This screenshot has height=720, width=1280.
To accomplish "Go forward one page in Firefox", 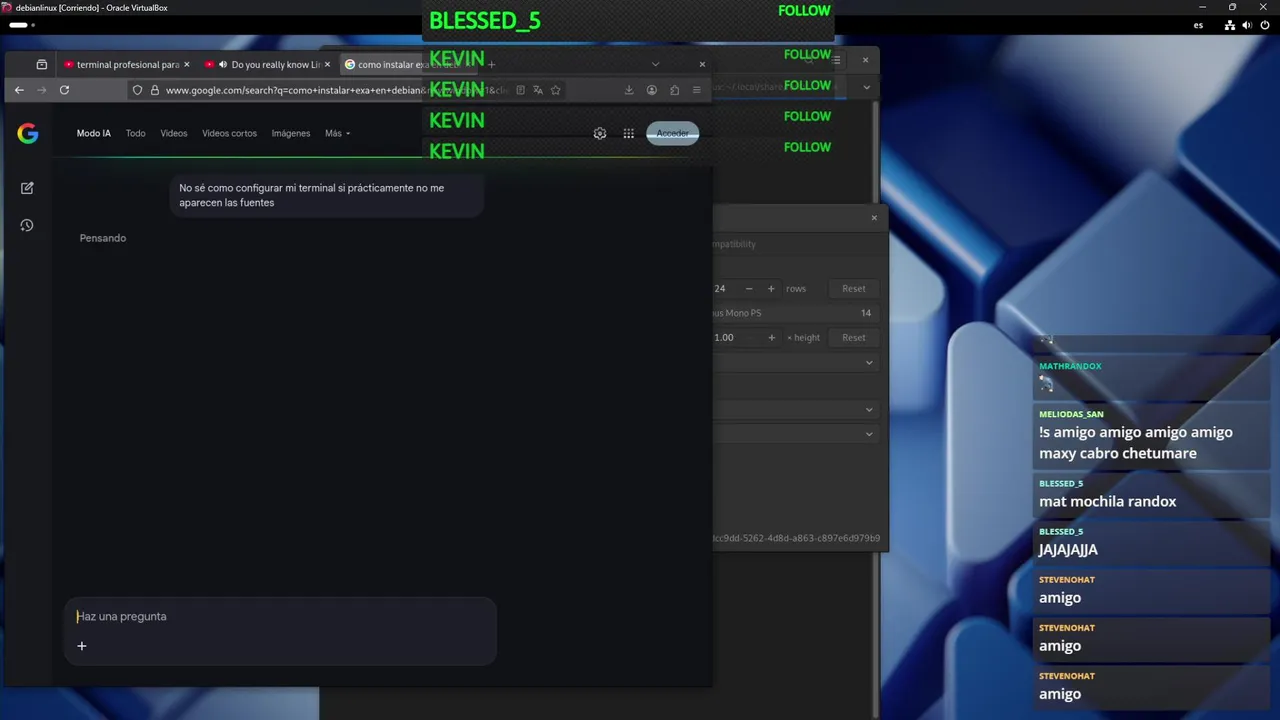I will (41, 90).
